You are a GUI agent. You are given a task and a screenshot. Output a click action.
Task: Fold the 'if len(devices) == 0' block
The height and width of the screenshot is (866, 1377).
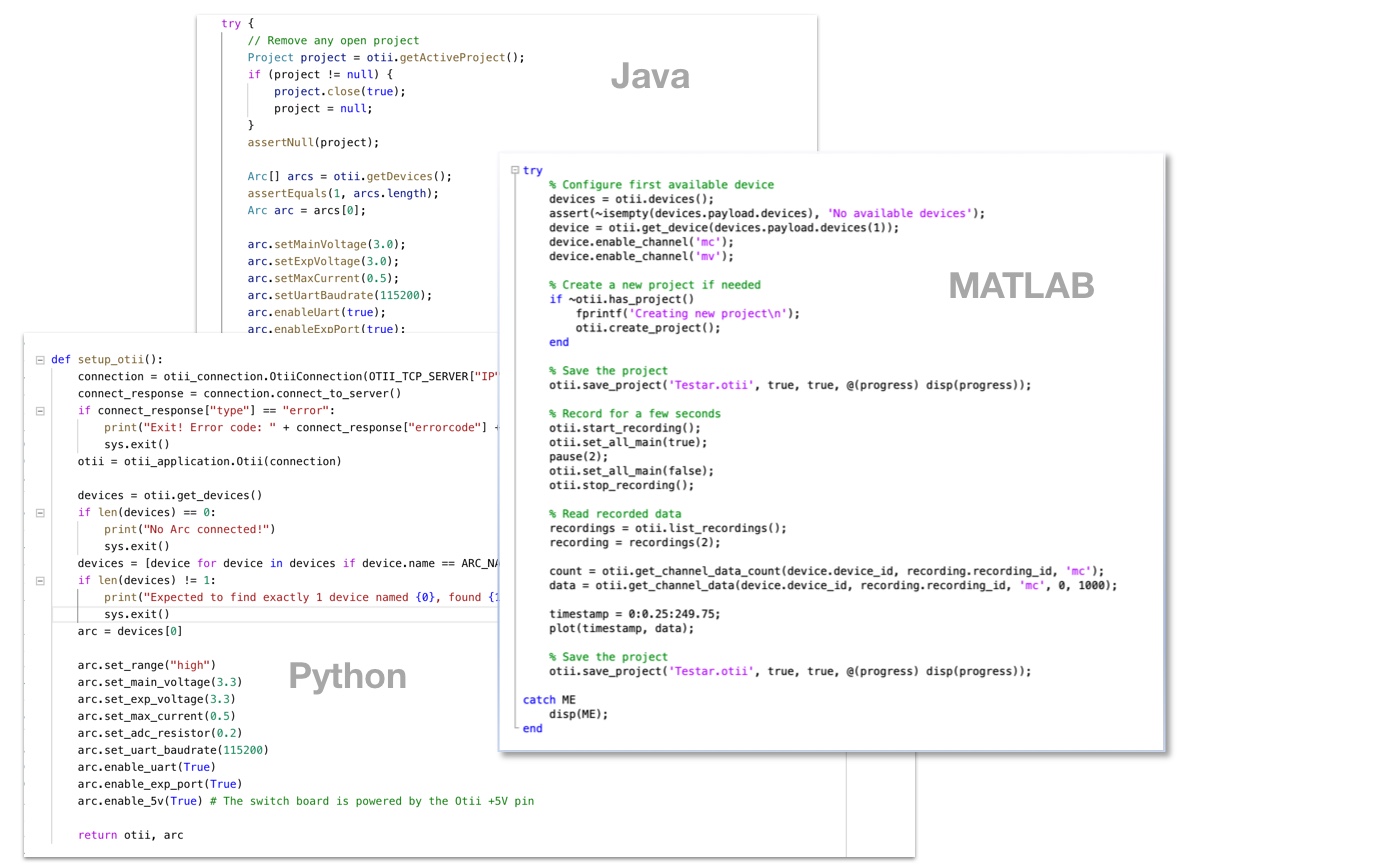click(x=40, y=513)
